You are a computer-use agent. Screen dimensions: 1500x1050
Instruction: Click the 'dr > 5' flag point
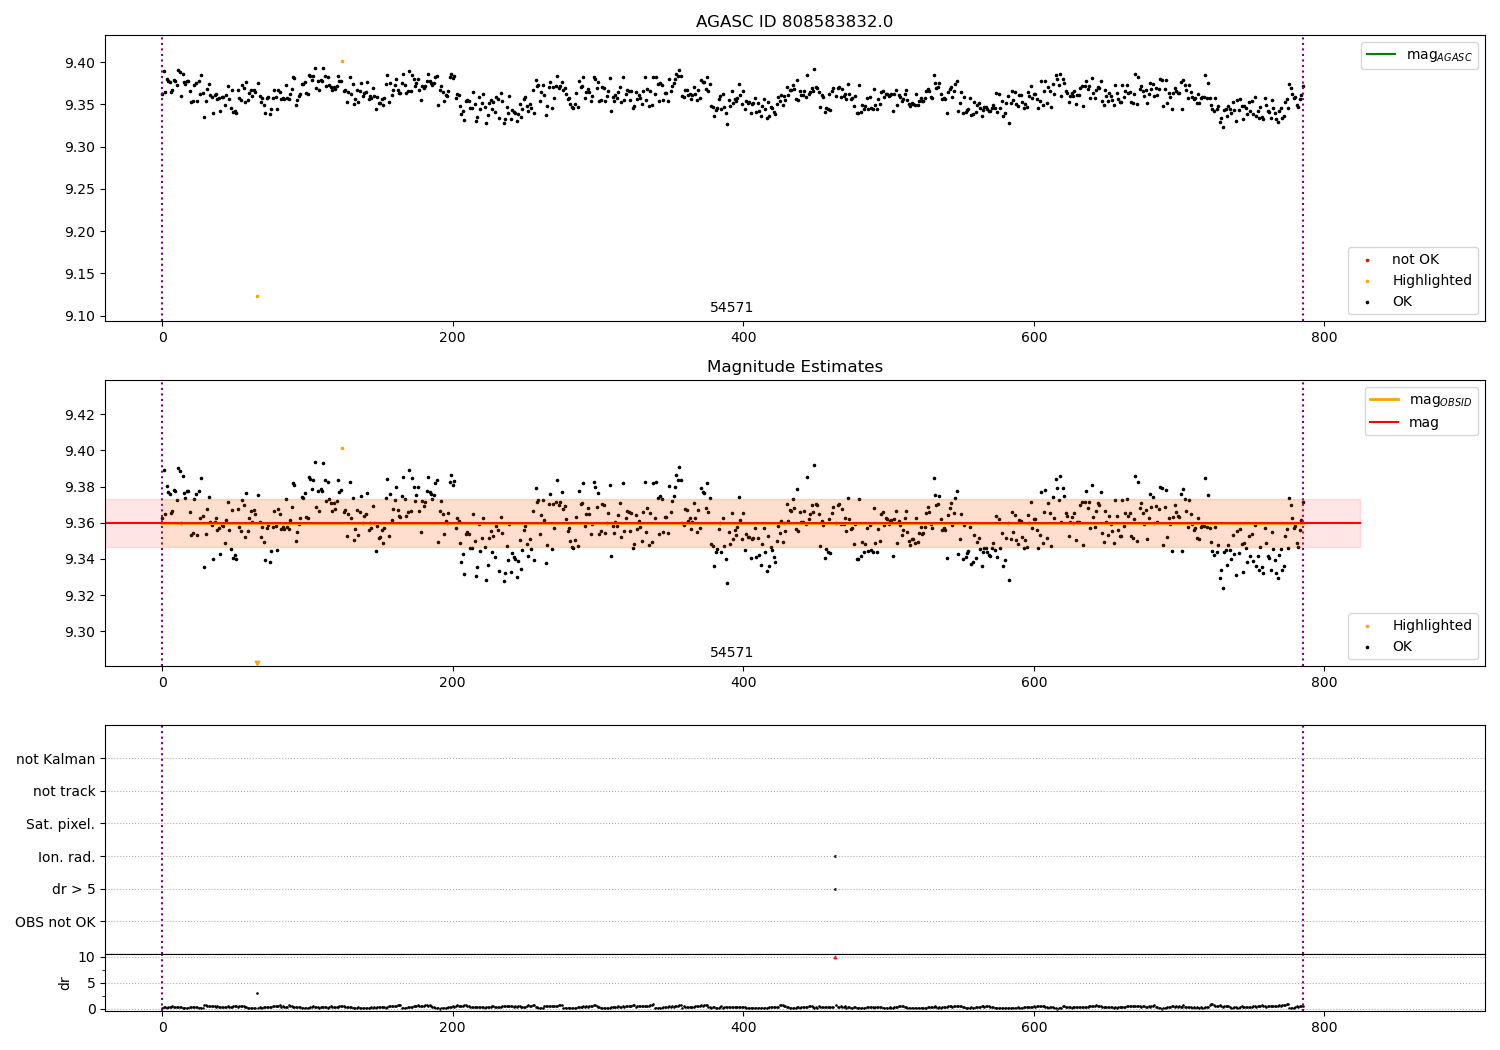coord(835,889)
